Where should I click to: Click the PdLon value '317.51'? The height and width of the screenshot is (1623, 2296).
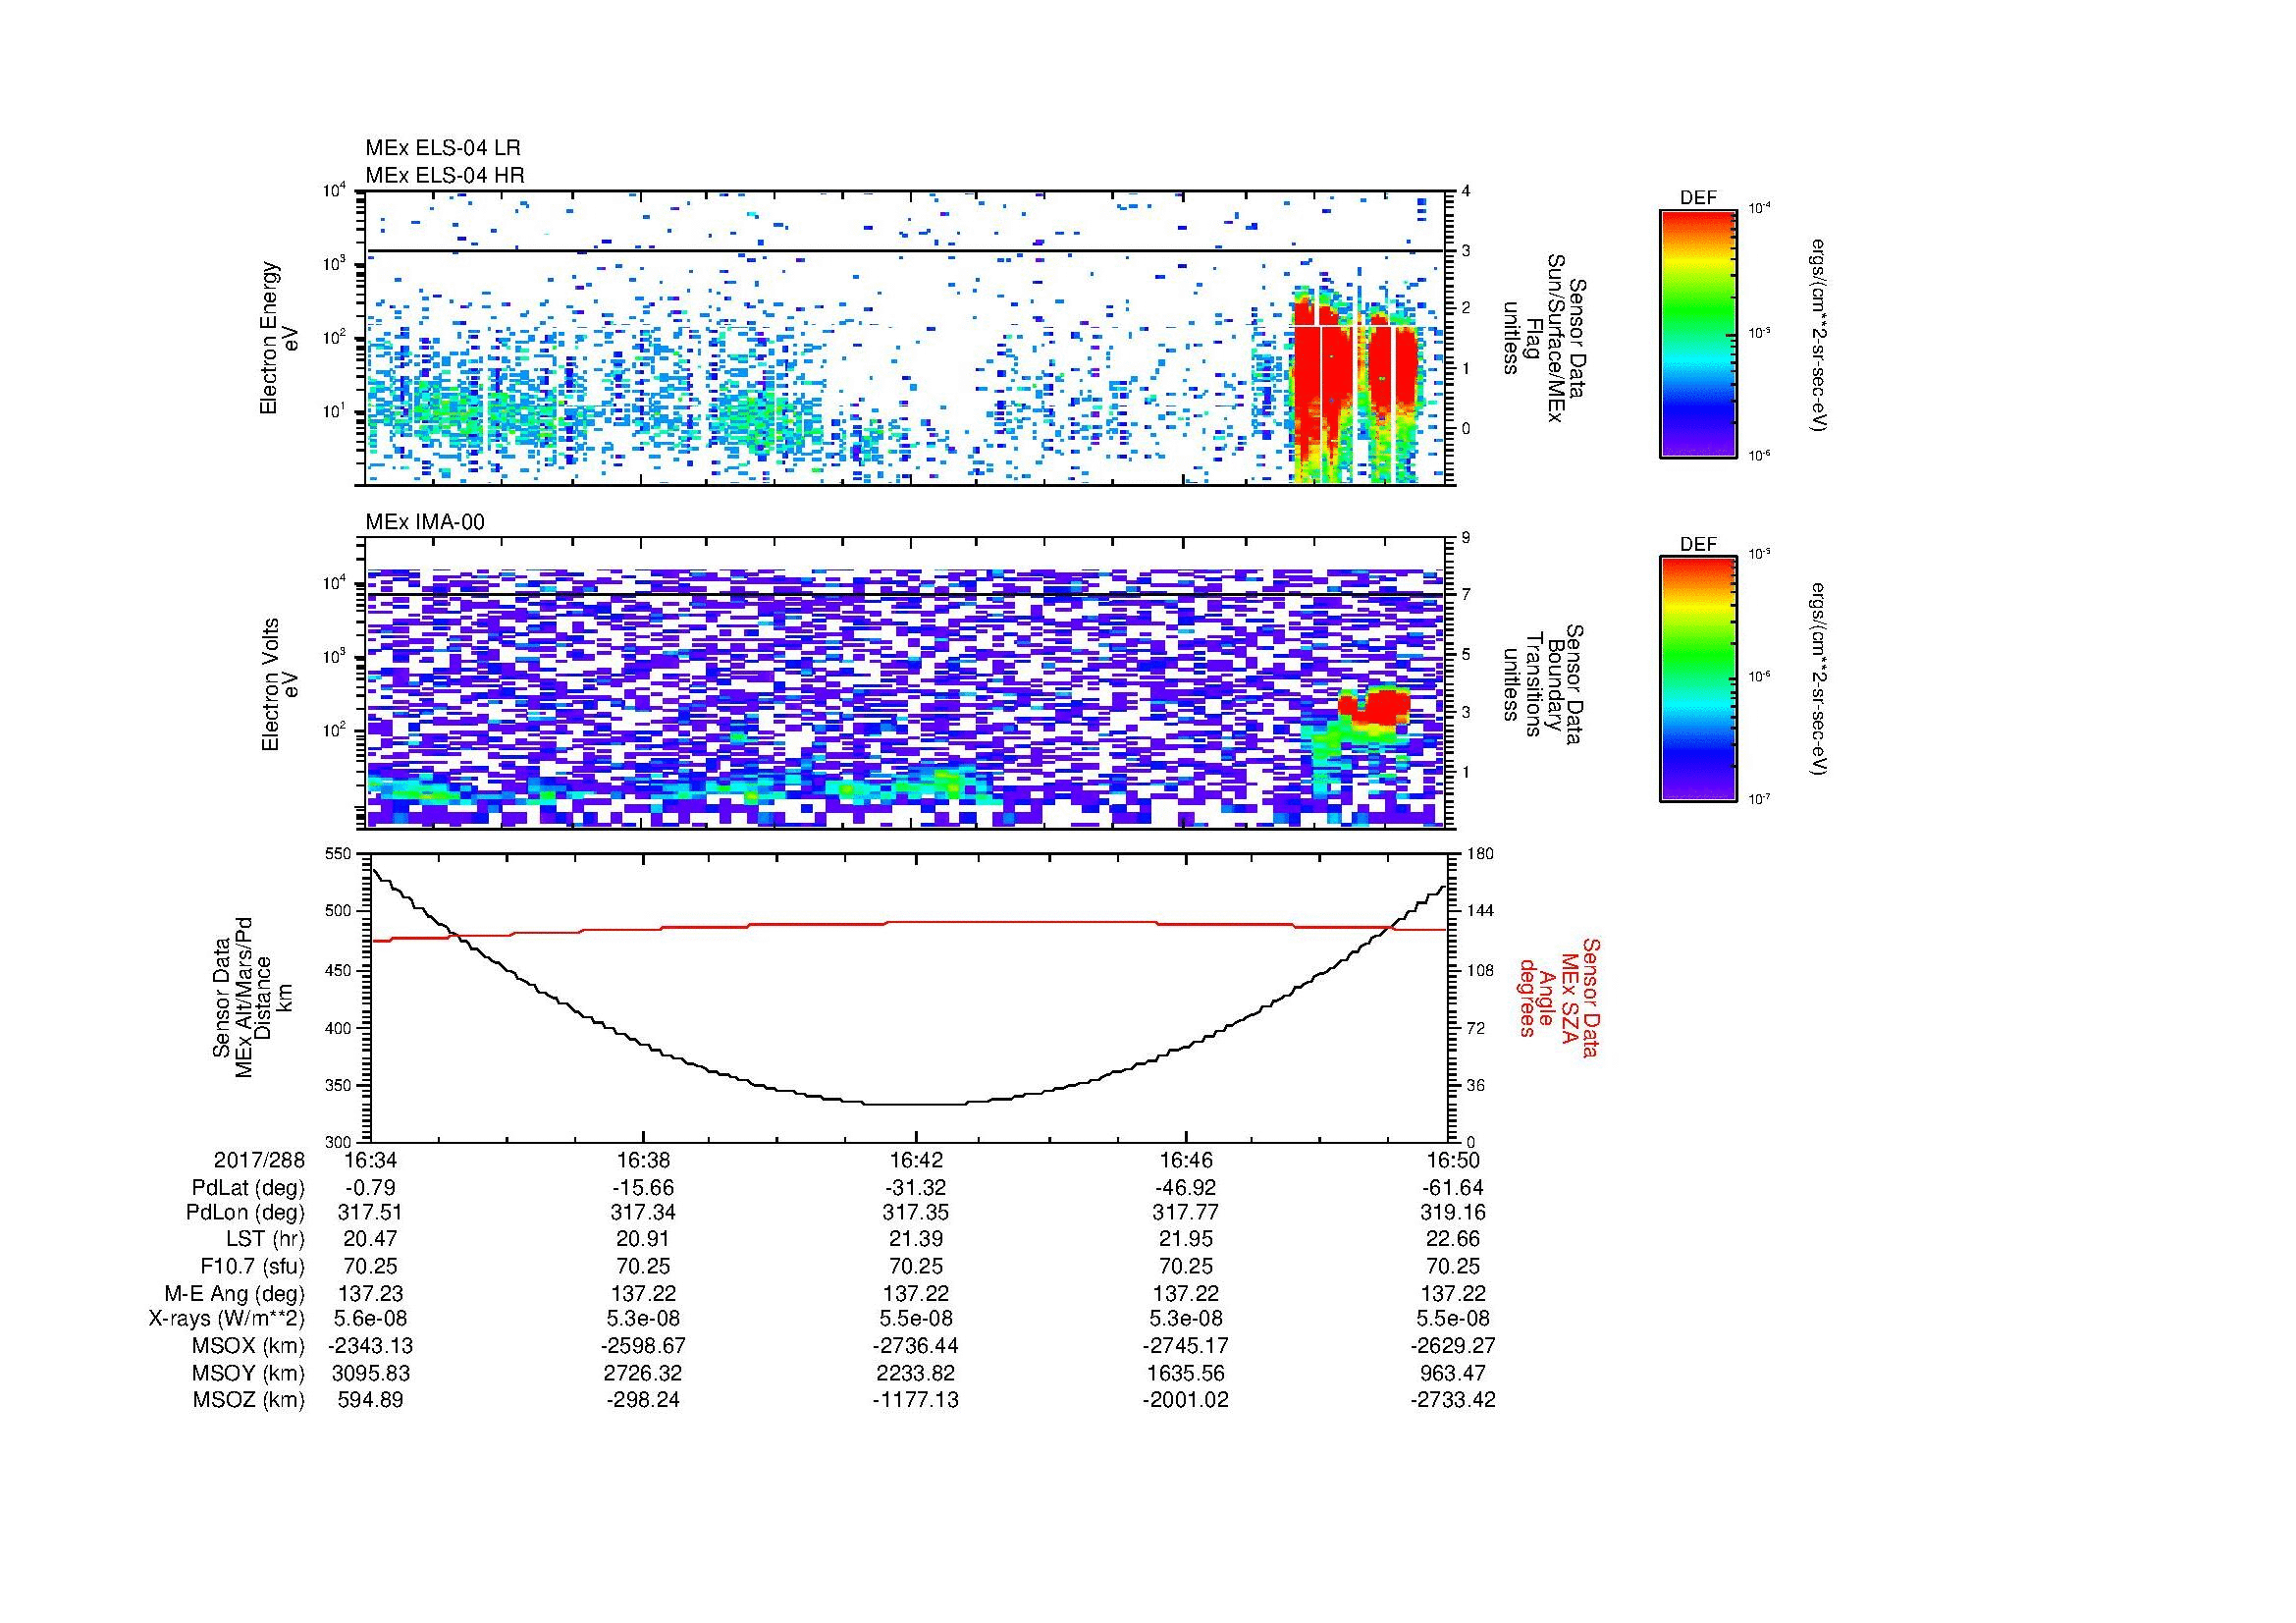371,1213
